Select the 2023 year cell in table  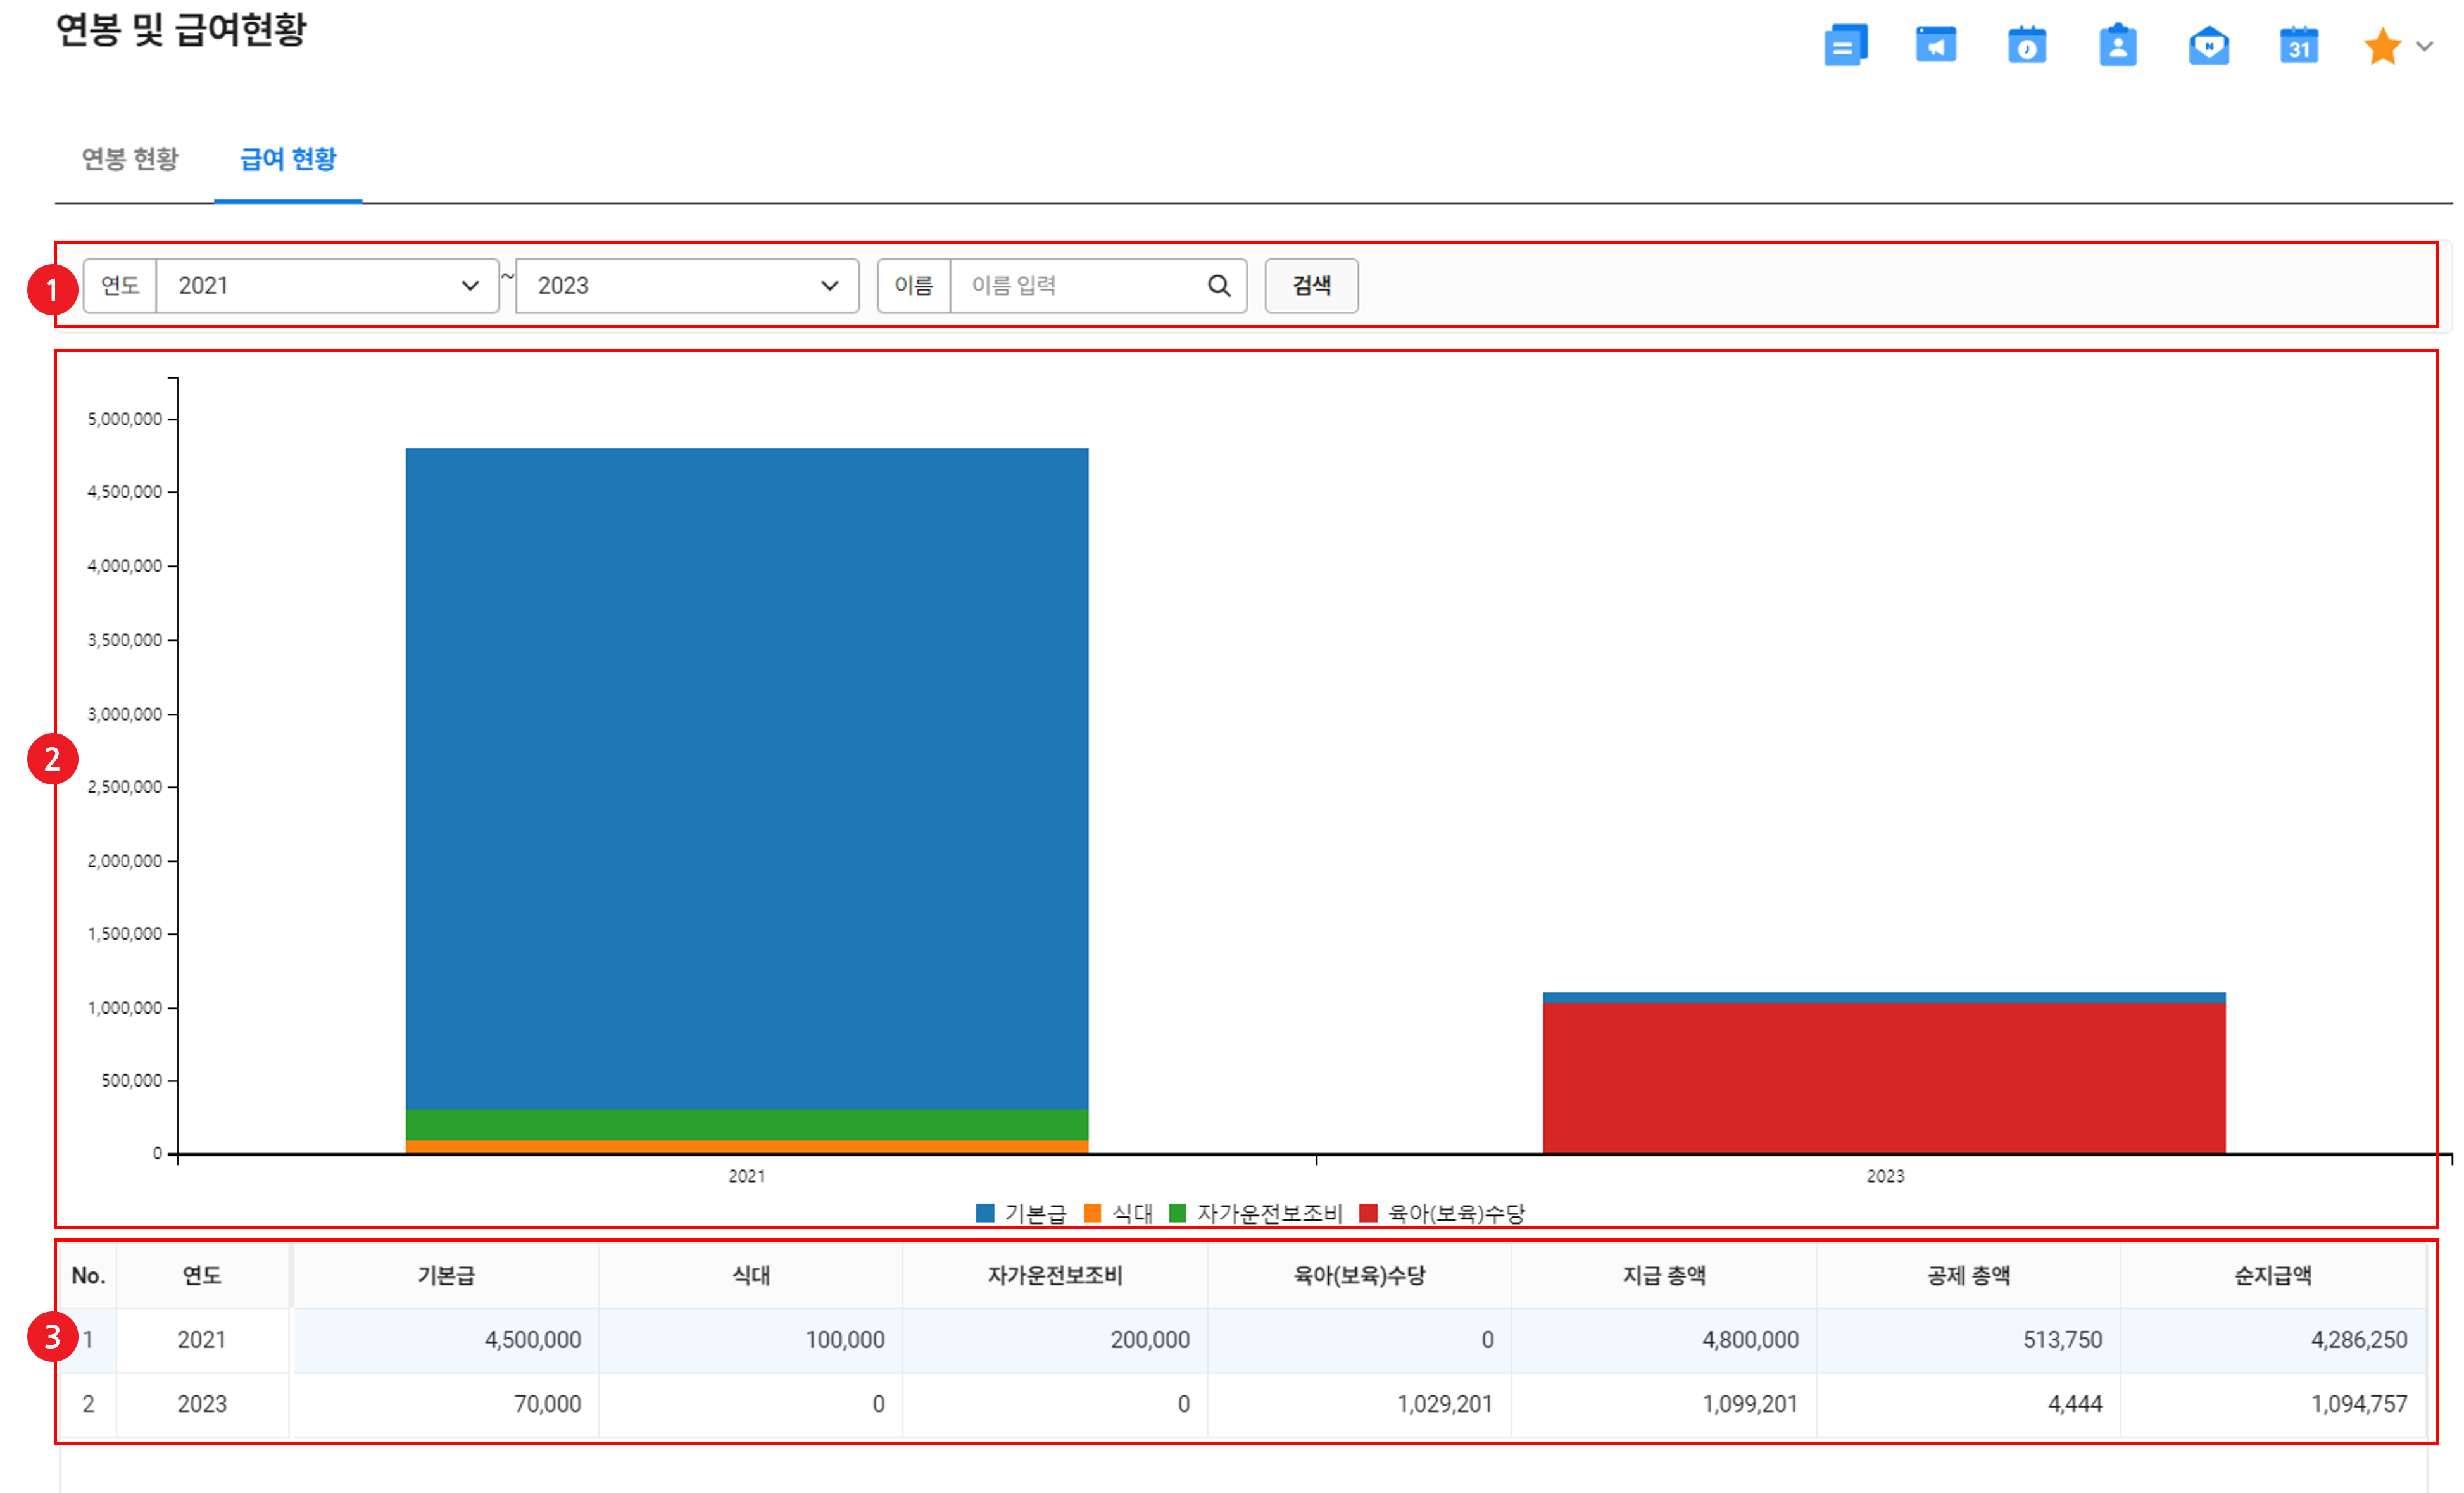[x=202, y=1404]
